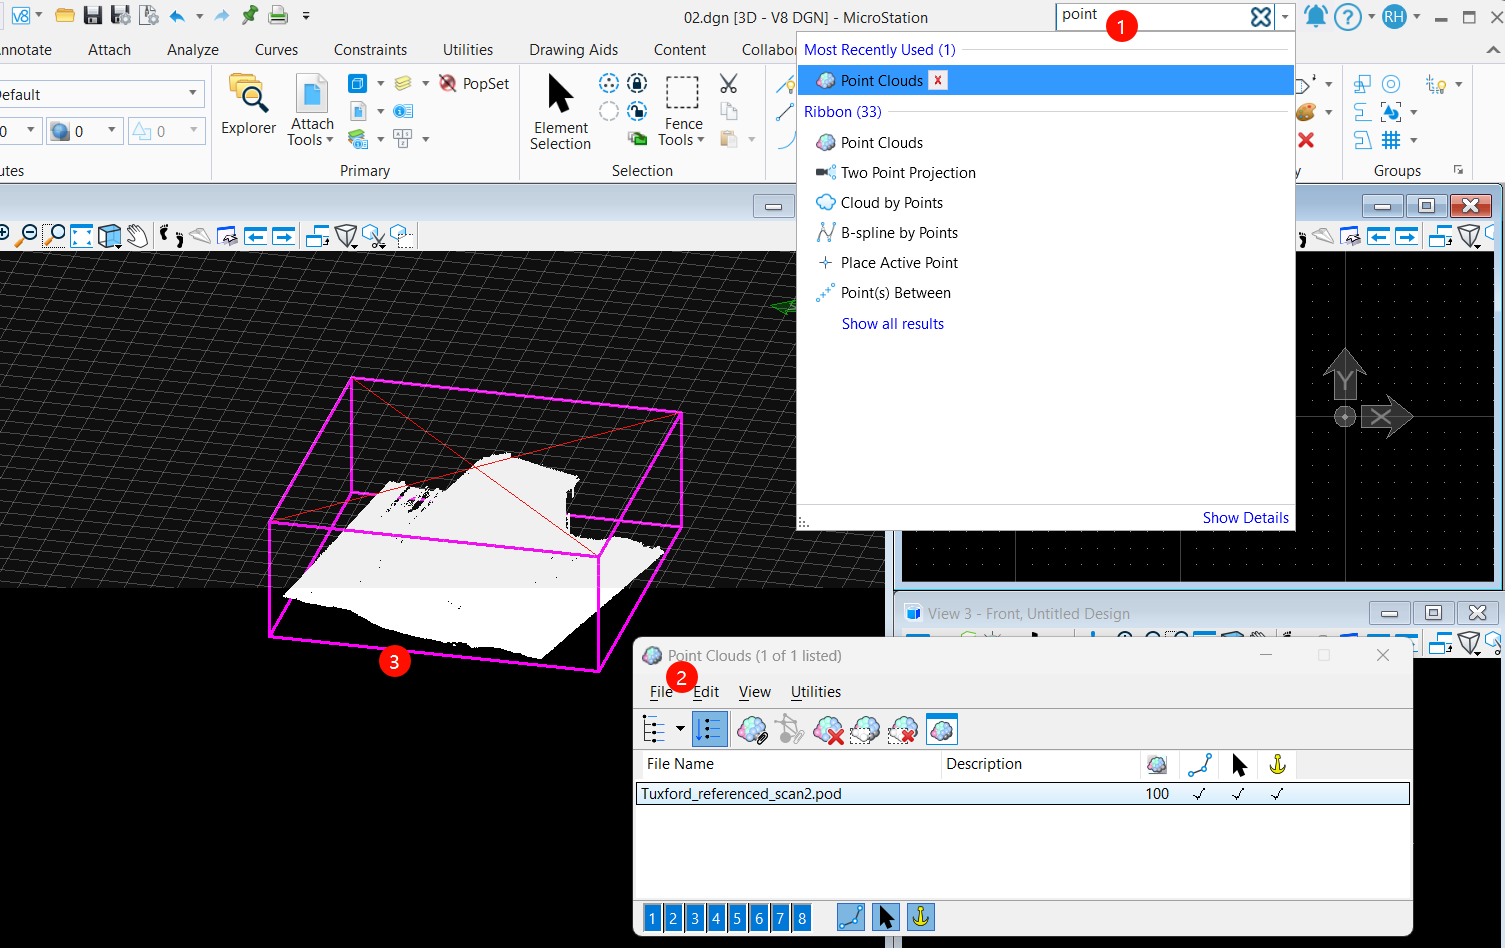The height and width of the screenshot is (948, 1505).
Task: Toggle view 1 button in Point Clouds dialog
Action: 652,918
